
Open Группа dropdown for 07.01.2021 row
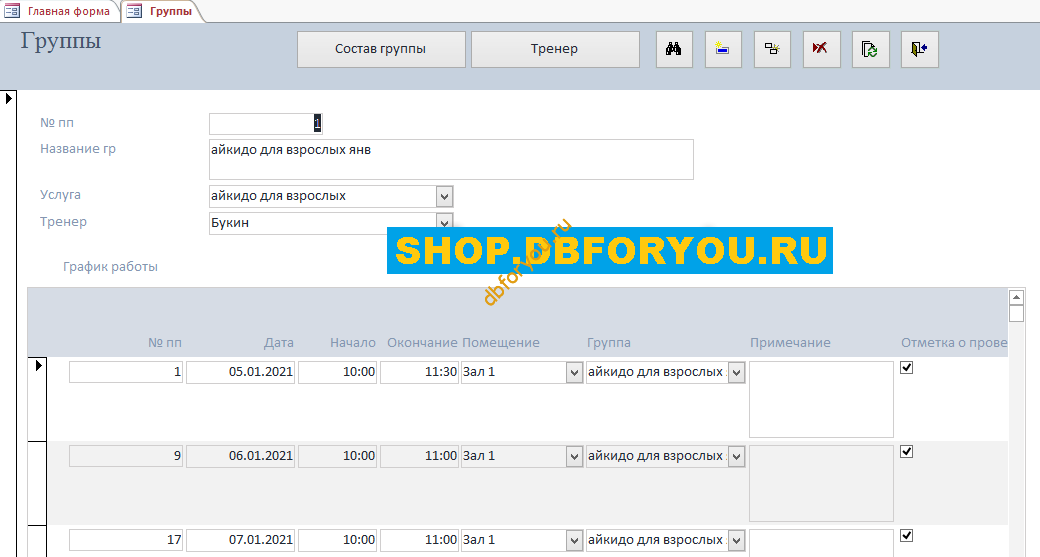(x=736, y=541)
